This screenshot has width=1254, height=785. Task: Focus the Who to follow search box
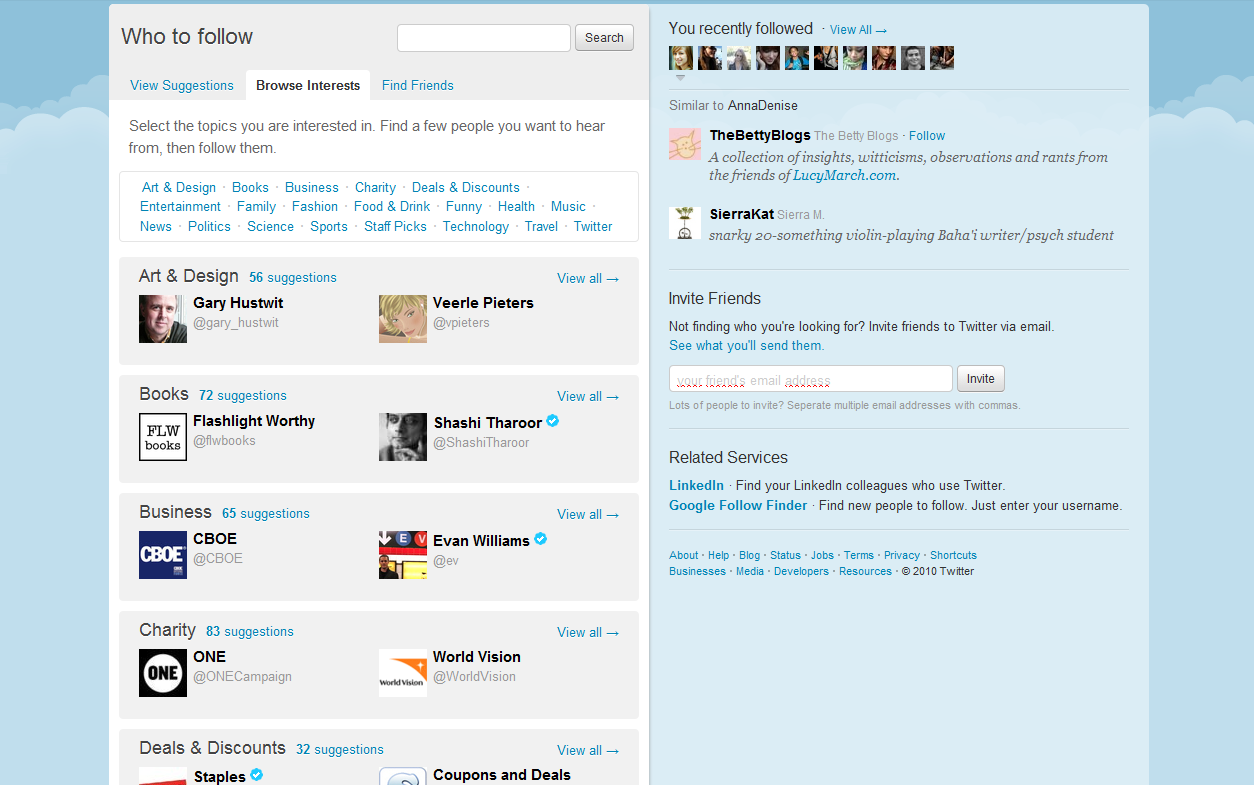(484, 38)
